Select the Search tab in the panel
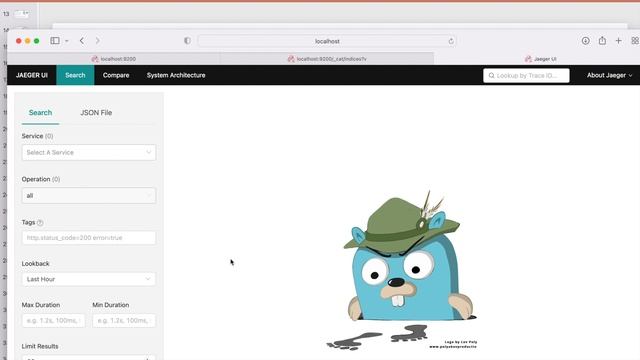The height and width of the screenshot is (360, 640). (40, 113)
